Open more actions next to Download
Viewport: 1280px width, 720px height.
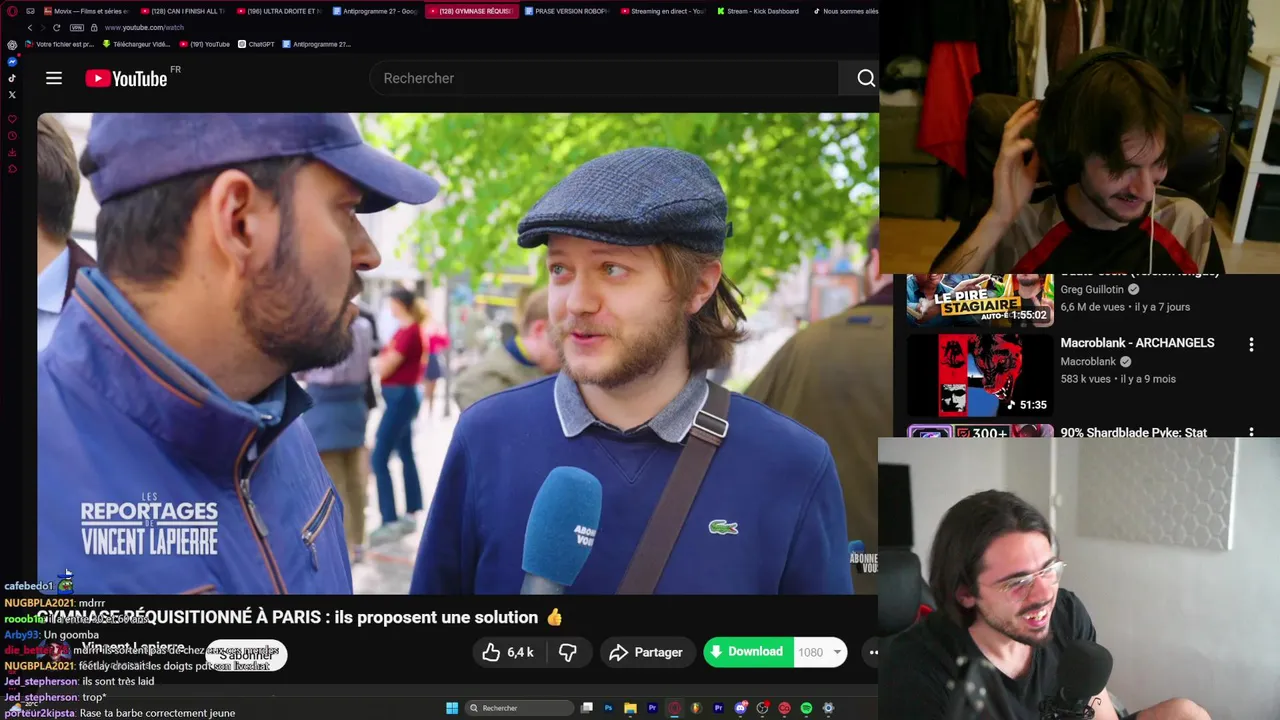coord(872,652)
